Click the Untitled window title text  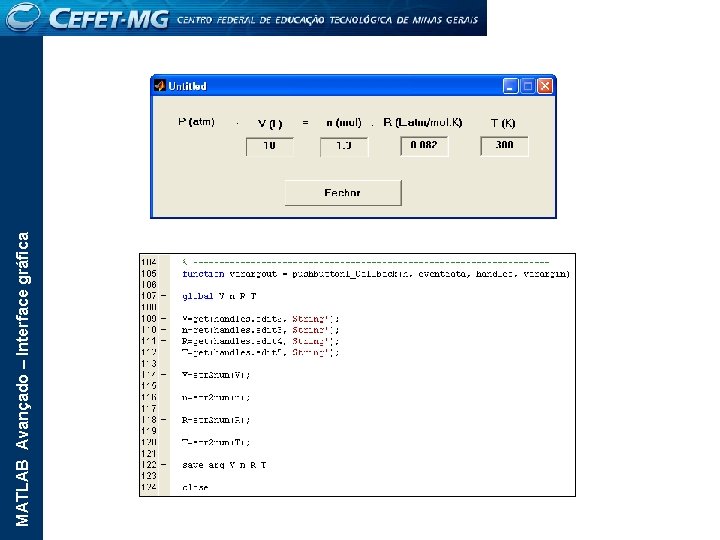tap(187, 86)
